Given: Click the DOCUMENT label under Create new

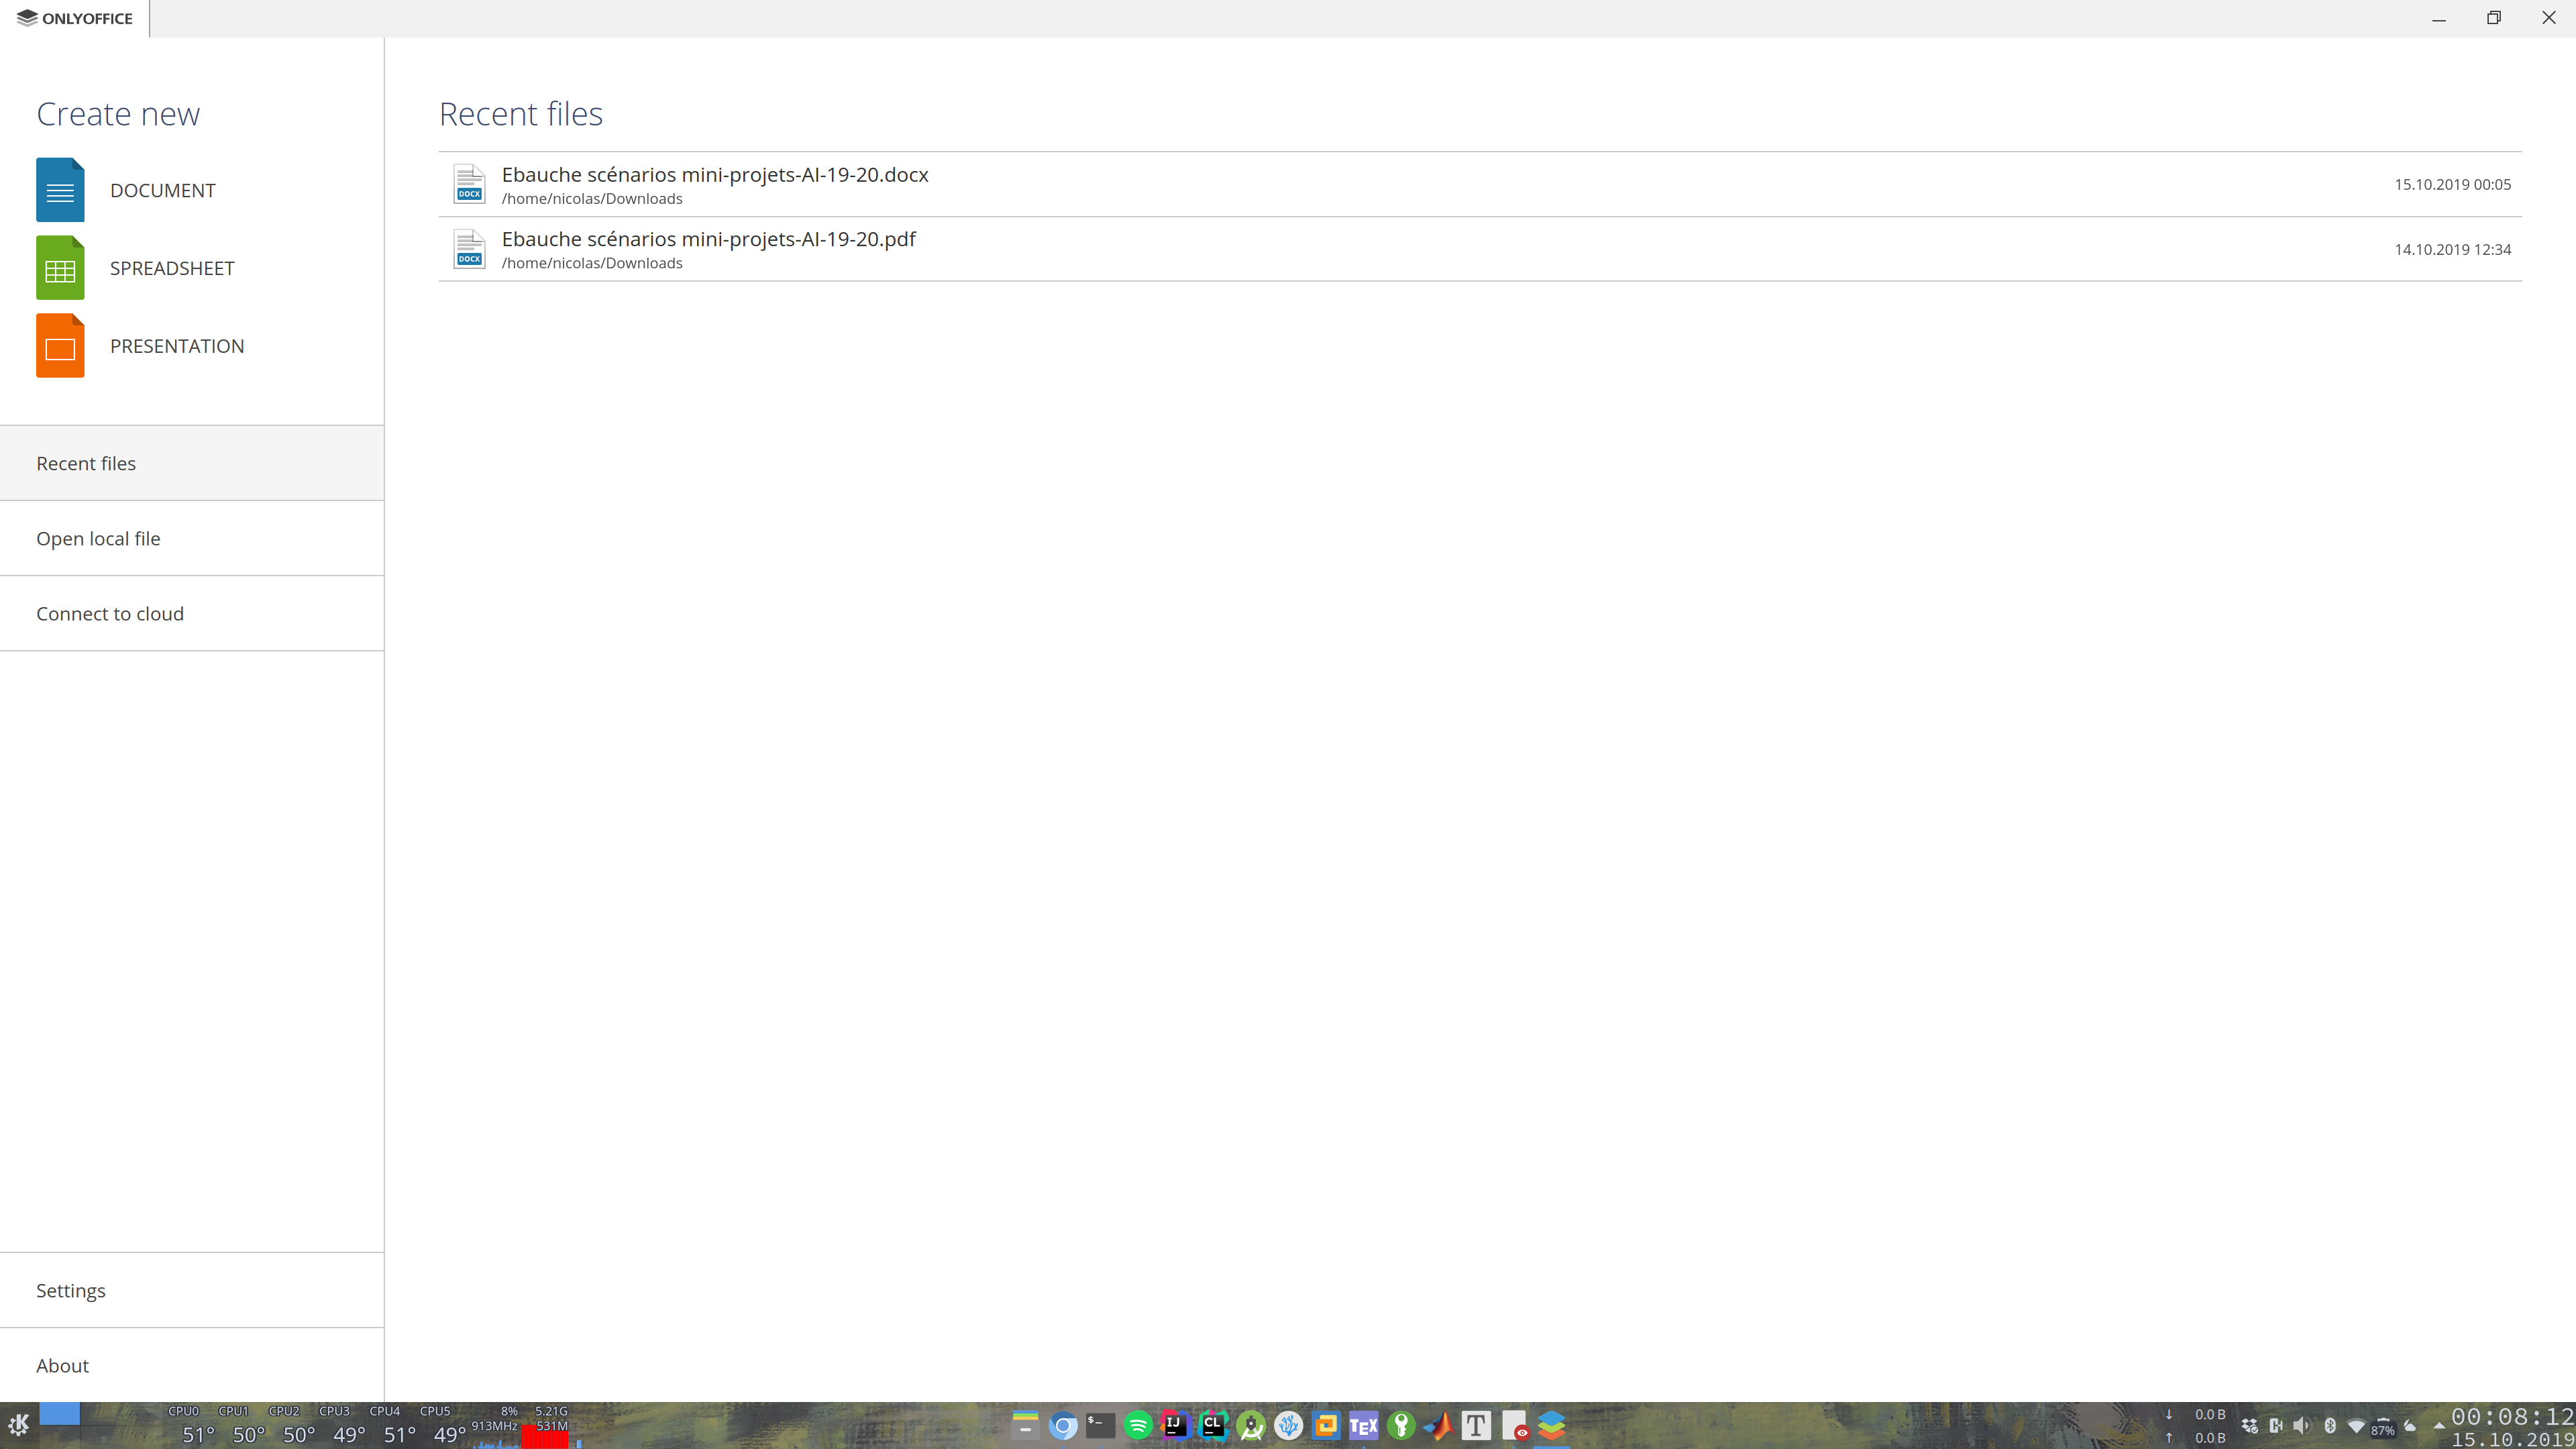Looking at the screenshot, I should pos(162,190).
